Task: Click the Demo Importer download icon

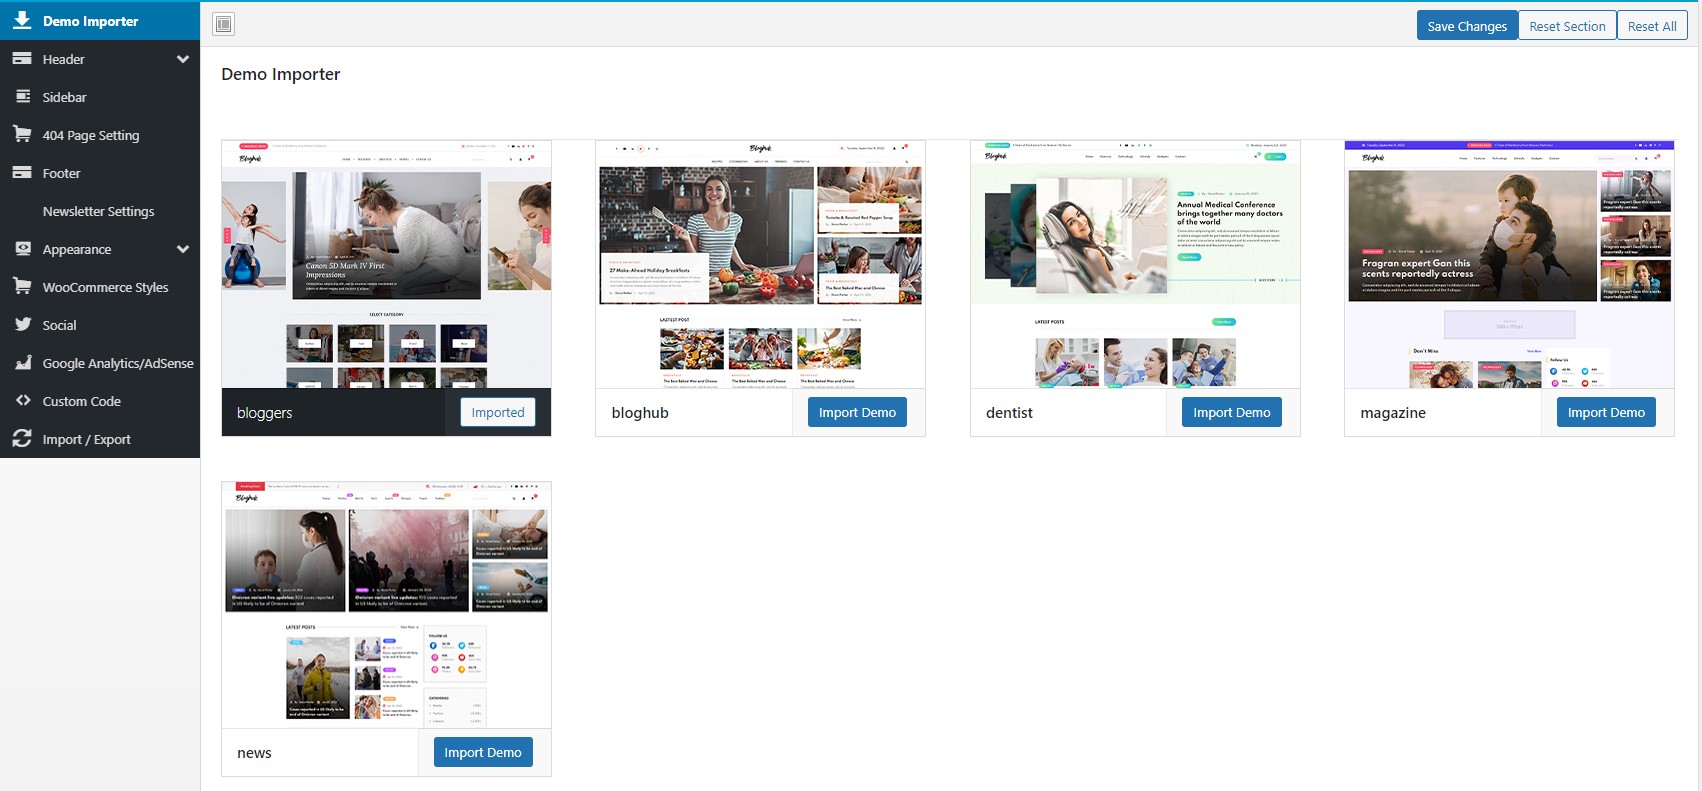Action: click(22, 20)
